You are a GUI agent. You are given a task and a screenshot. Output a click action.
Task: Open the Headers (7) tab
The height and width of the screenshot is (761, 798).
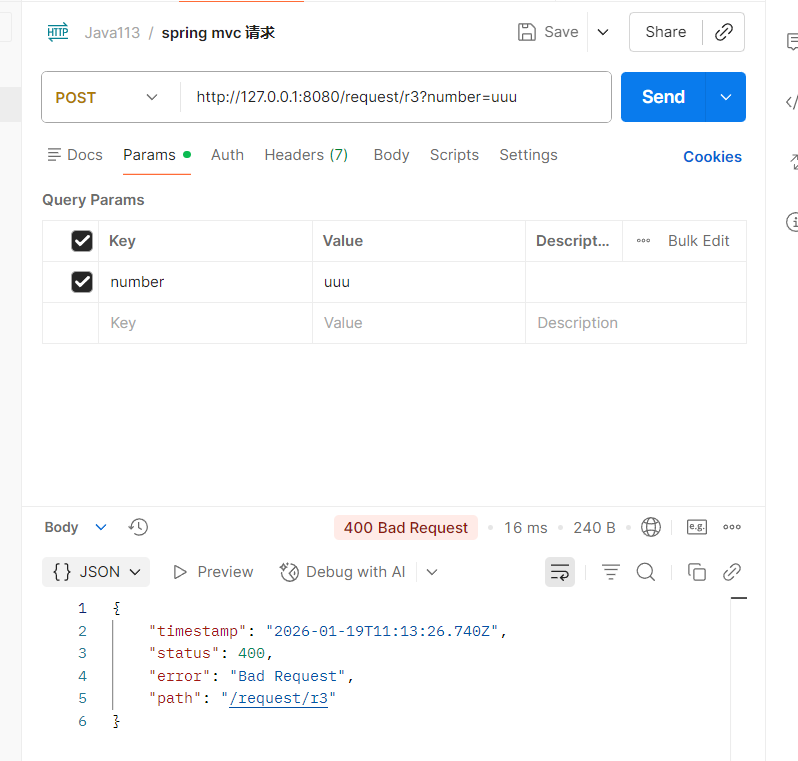306,155
